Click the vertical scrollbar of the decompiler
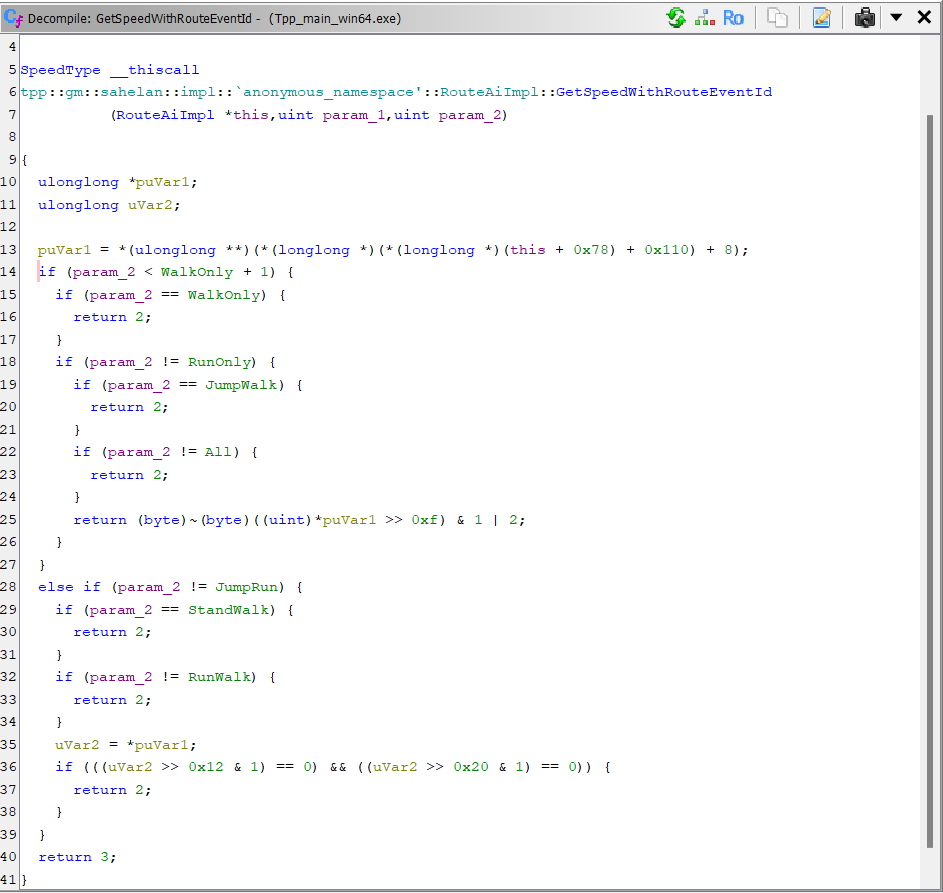Image resolution: width=943 pixels, height=893 pixels. 930,481
